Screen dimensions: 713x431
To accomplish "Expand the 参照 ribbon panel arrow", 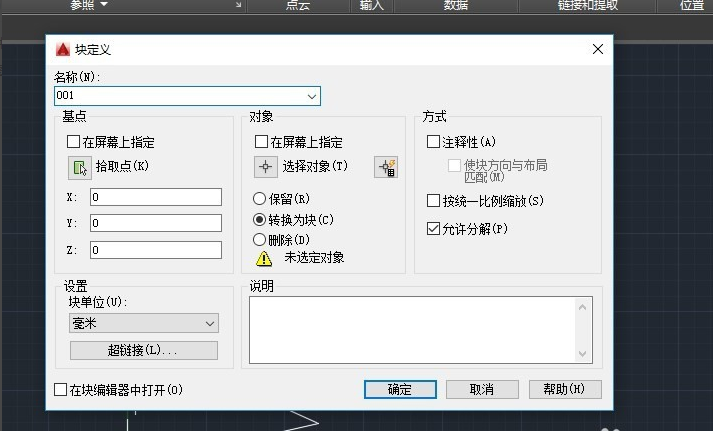I will pos(105,5).
